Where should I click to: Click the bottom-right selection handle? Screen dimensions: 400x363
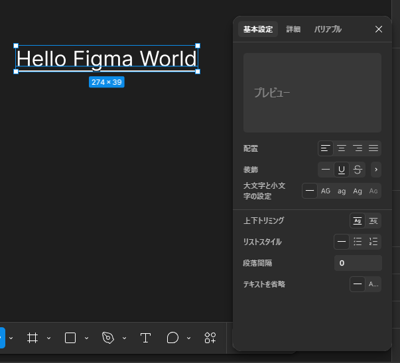click(x=198, y=71)
